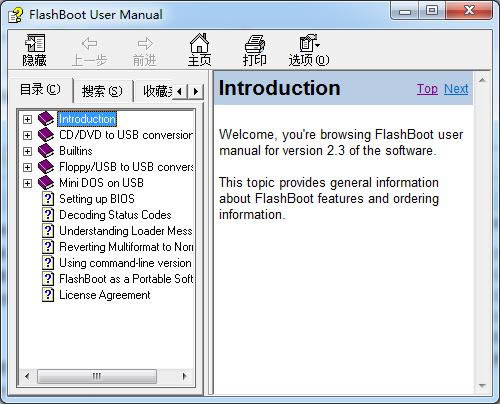Open the Reverting Multiformat to Normal topic

[x=126, y=247]
